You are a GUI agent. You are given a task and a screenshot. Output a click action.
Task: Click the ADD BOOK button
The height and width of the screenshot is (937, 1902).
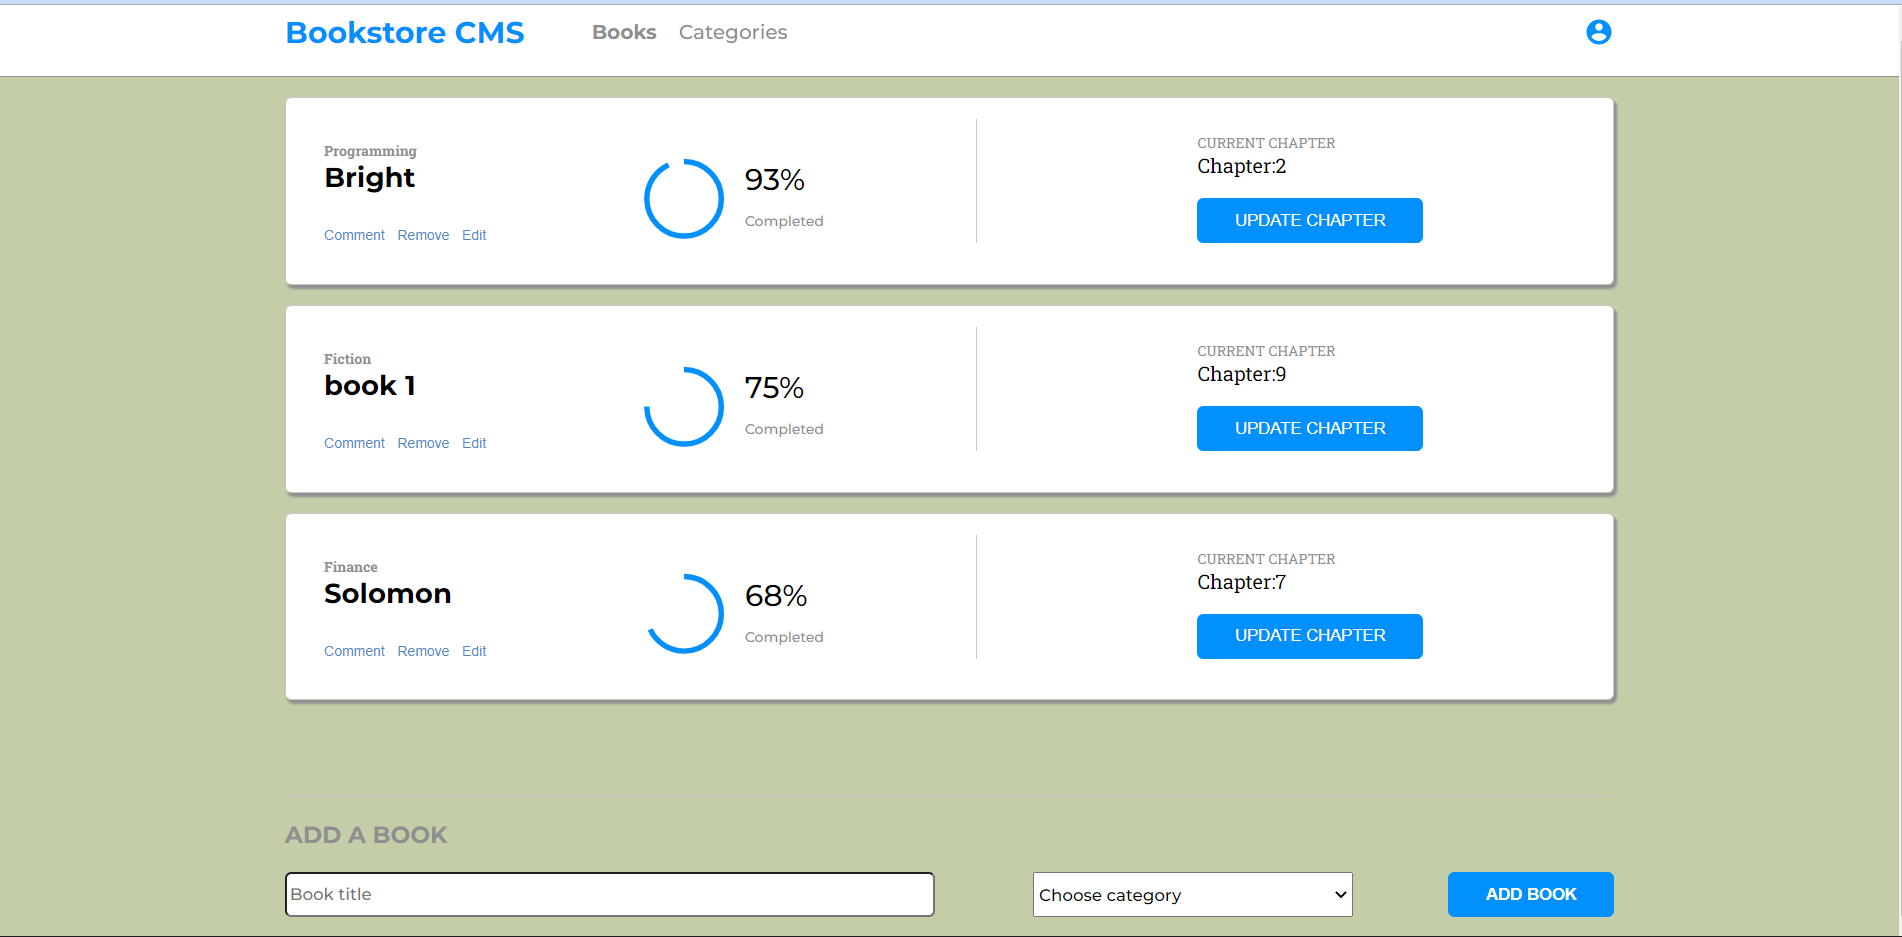pyautogui.click(x=1531, y=894)
